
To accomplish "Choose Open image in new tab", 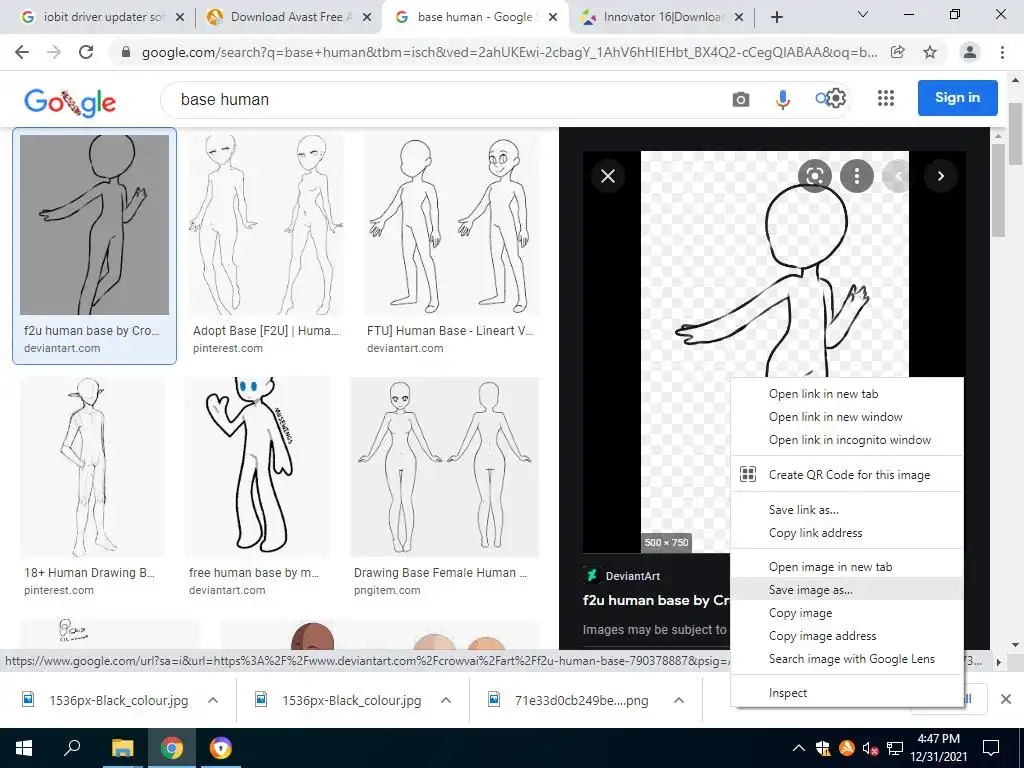I will tap(847, 567).
